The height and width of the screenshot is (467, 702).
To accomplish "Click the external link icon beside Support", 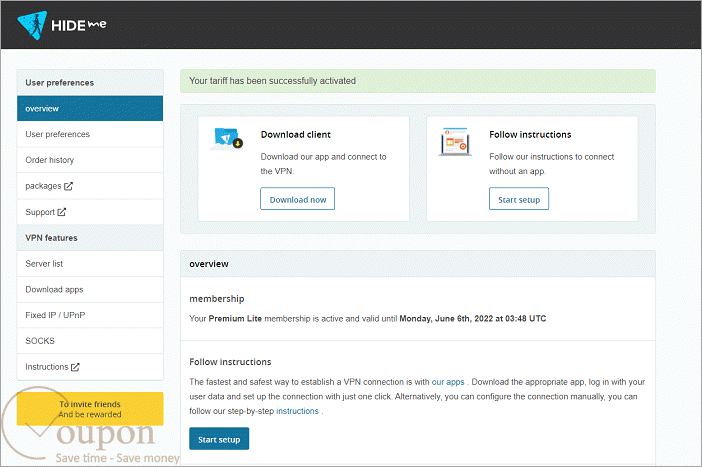I will [x=62, y=212].
